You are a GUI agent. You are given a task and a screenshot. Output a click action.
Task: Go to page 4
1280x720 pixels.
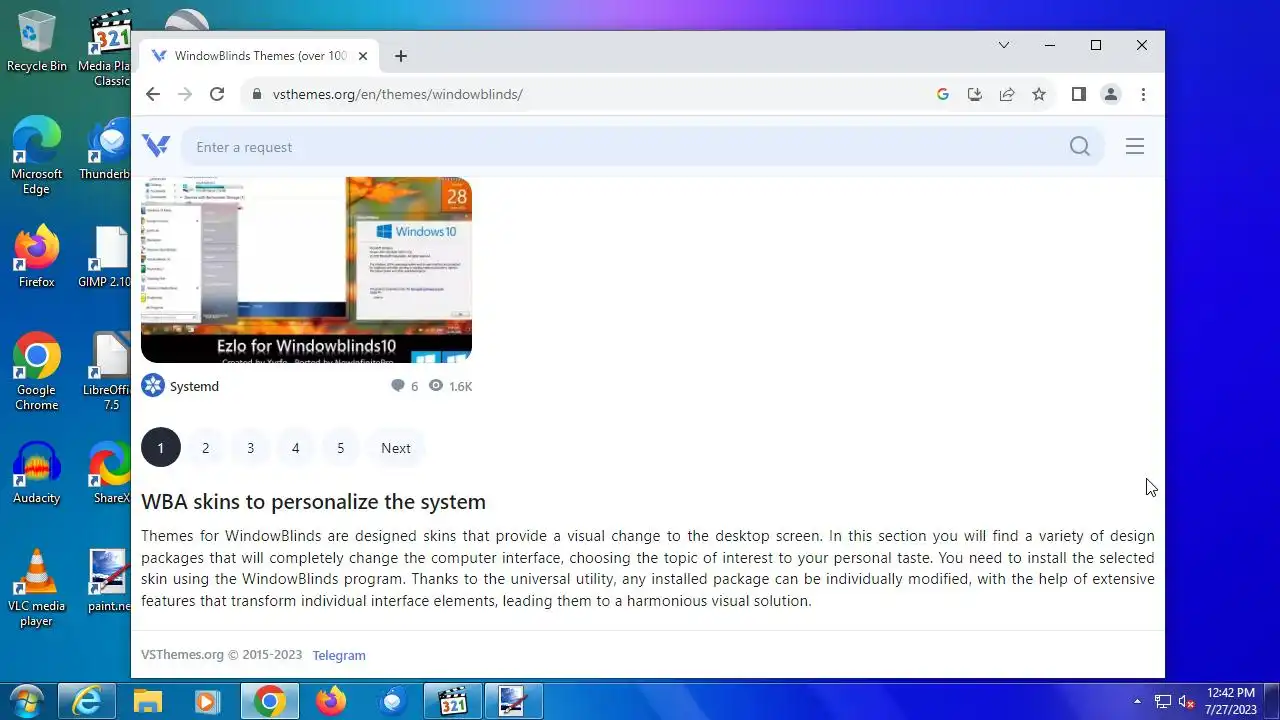pos(296,448)
